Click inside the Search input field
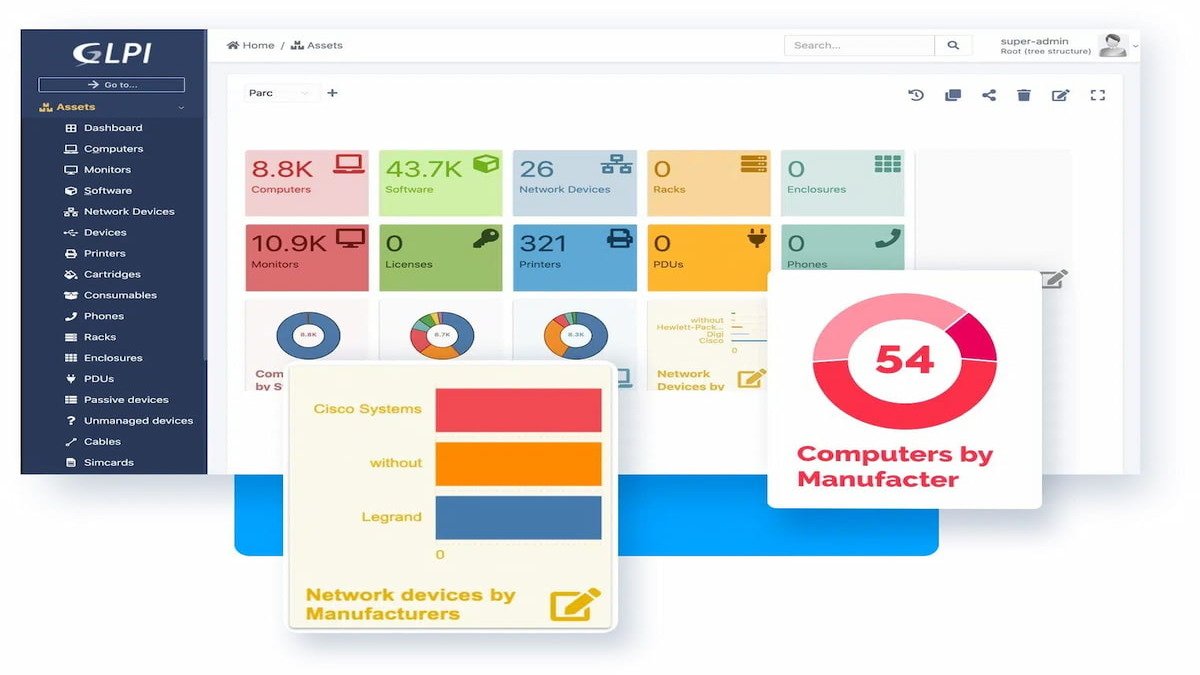Screen dimensions: 1200x675 859,45
